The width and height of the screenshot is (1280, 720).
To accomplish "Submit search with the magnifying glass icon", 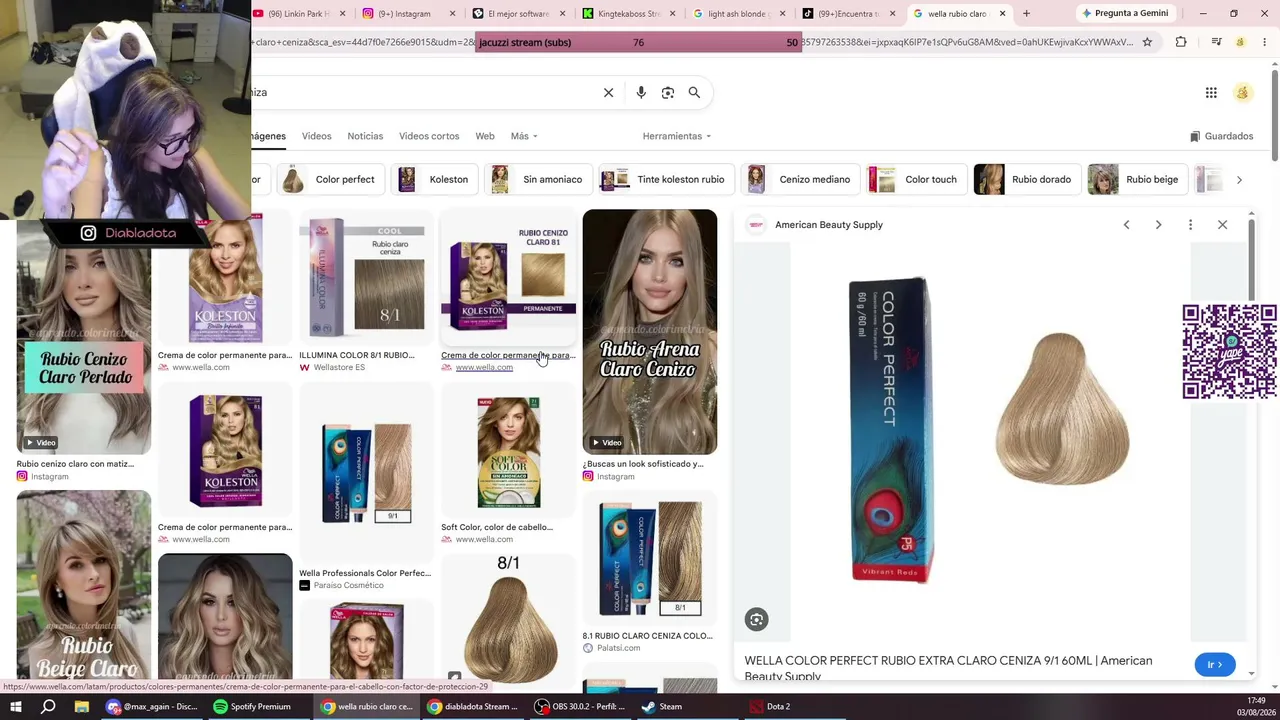I will [x=694, y=92].
